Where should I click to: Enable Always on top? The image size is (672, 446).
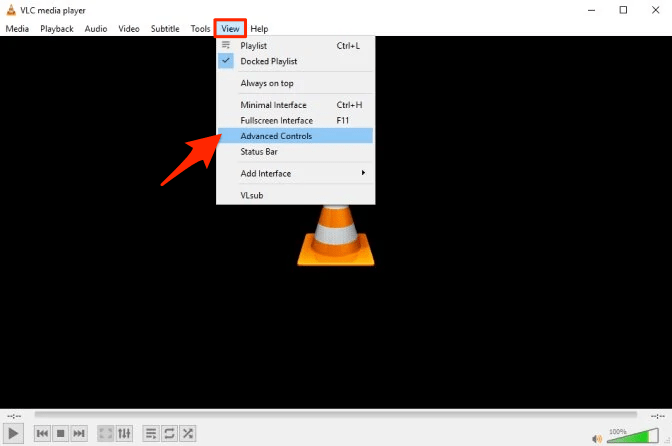pyautogui.click(x=295, y=83)
